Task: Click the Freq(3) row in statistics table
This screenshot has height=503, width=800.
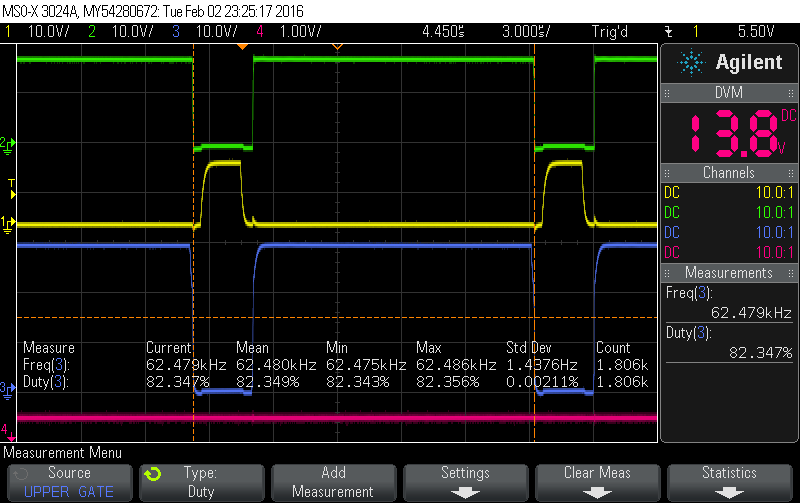Action: (x=336, y=365)
